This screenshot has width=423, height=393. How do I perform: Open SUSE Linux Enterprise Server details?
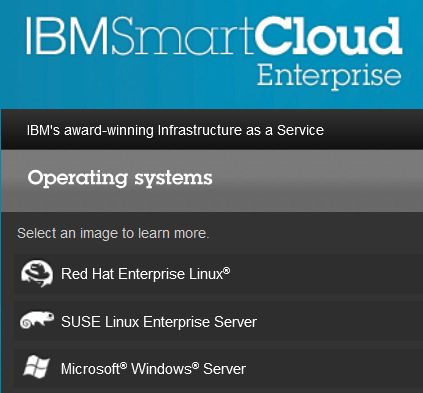(x=218, y=321)
